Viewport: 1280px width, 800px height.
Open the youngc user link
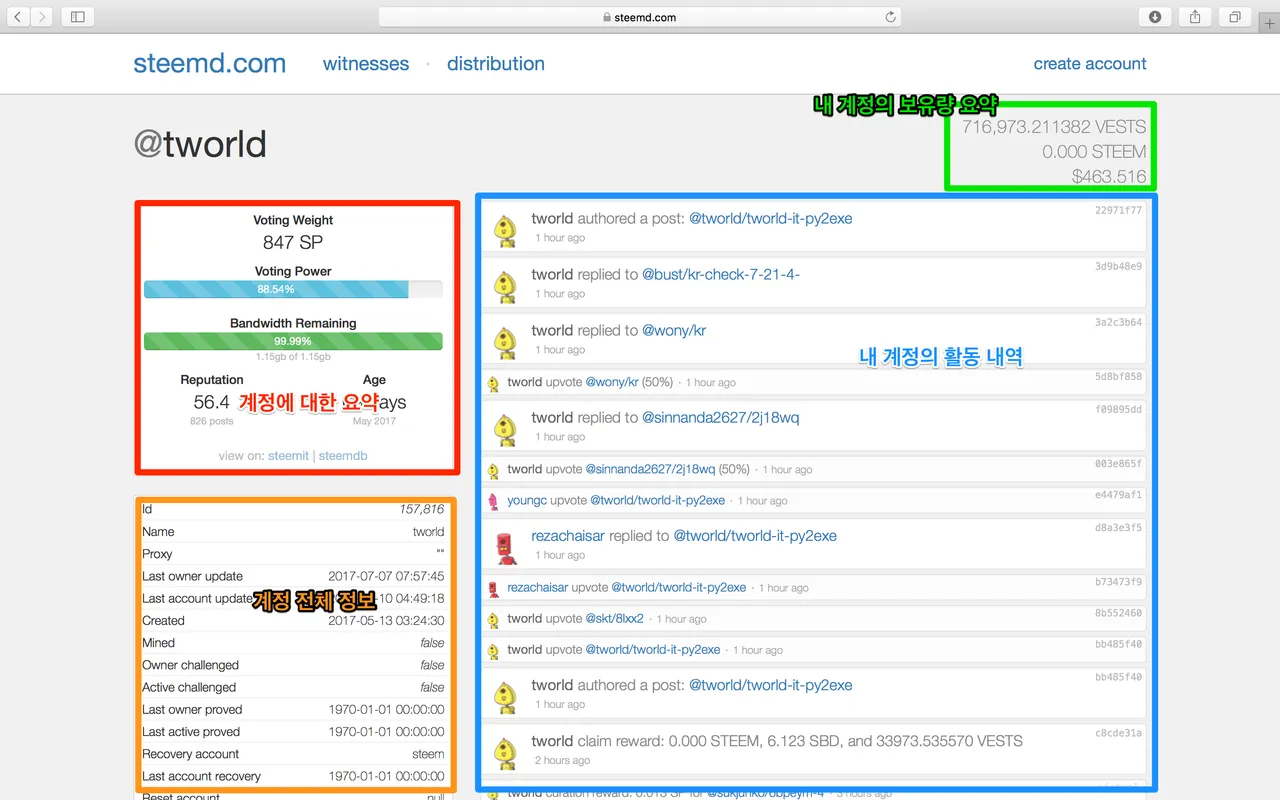[x=527, y=500]
